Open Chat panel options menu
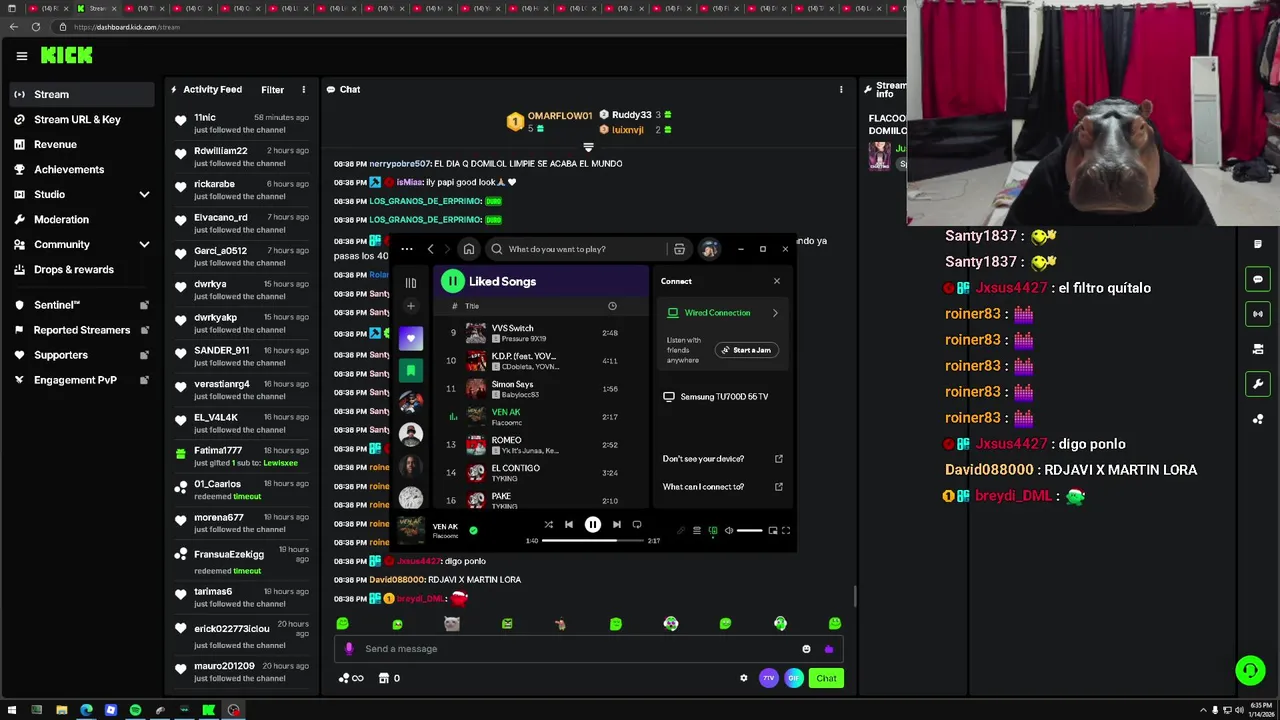Image resolution: width=1280 pixels, height=720 pixels. [841, 89]
